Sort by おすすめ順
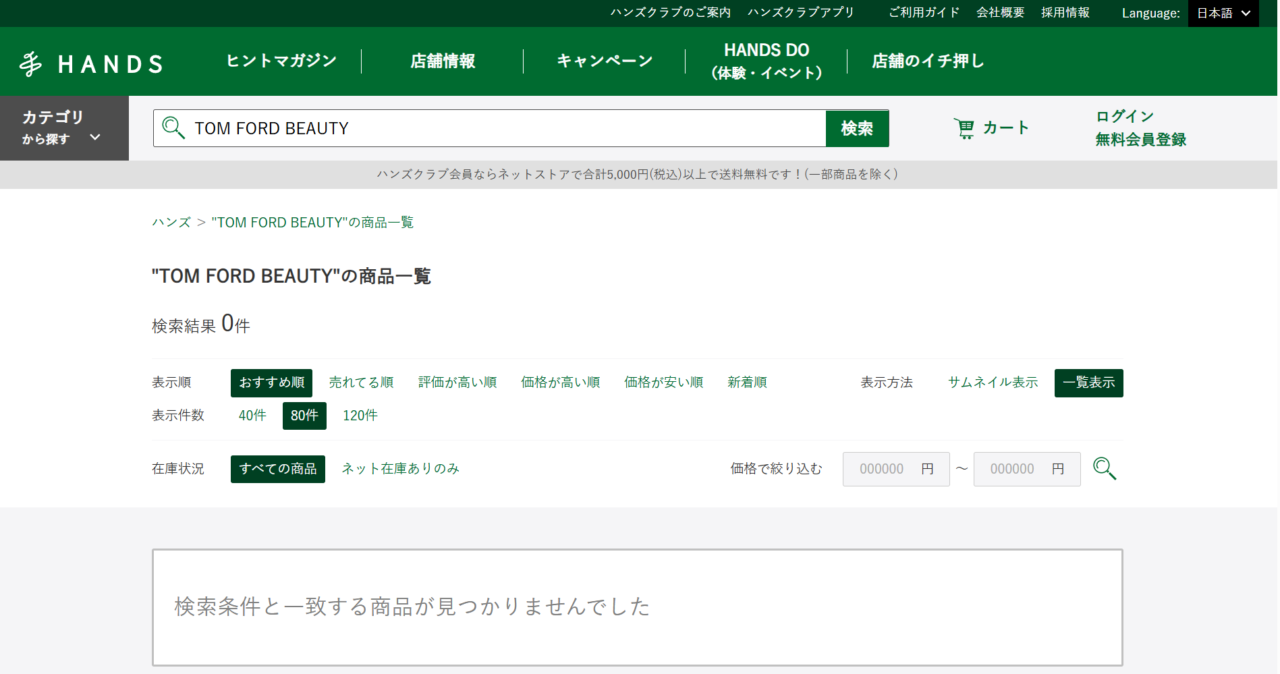The width and height of the screenshot is (1280, 674). click(271, 383)
